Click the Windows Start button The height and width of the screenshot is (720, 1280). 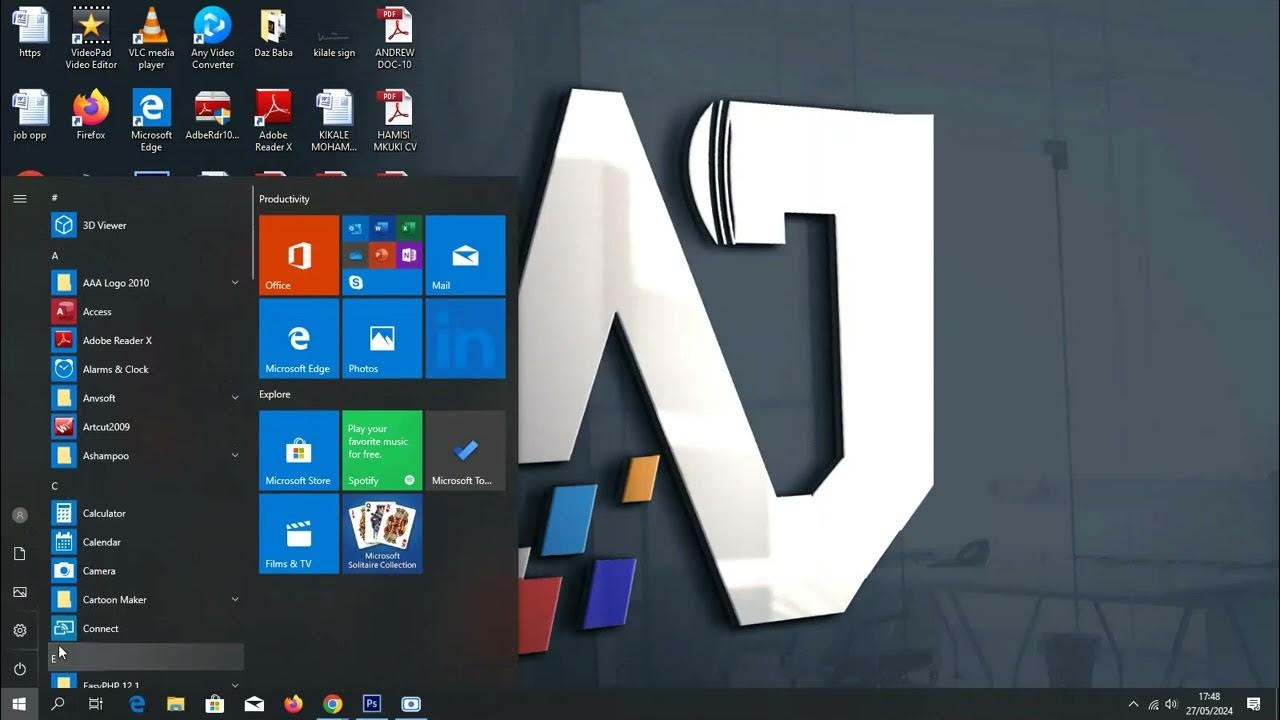(19, 704)
